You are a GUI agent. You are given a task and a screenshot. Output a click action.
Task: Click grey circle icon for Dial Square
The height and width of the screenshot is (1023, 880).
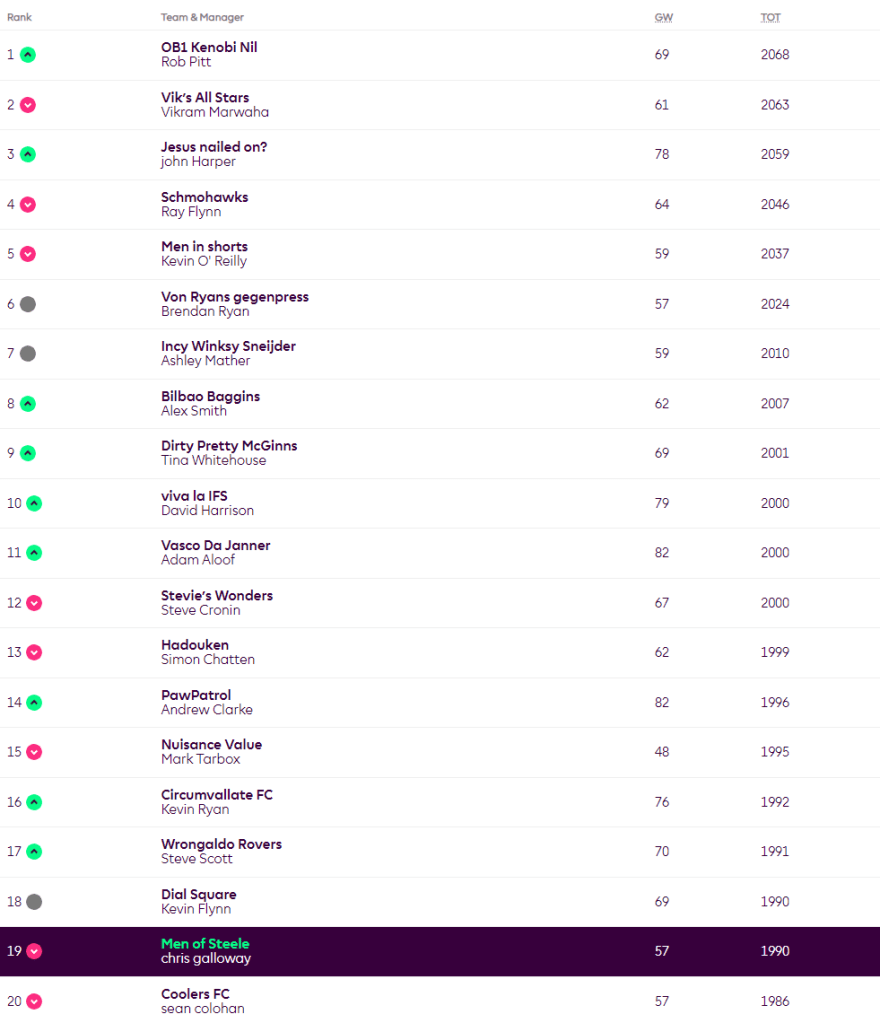tap(34, 902)
